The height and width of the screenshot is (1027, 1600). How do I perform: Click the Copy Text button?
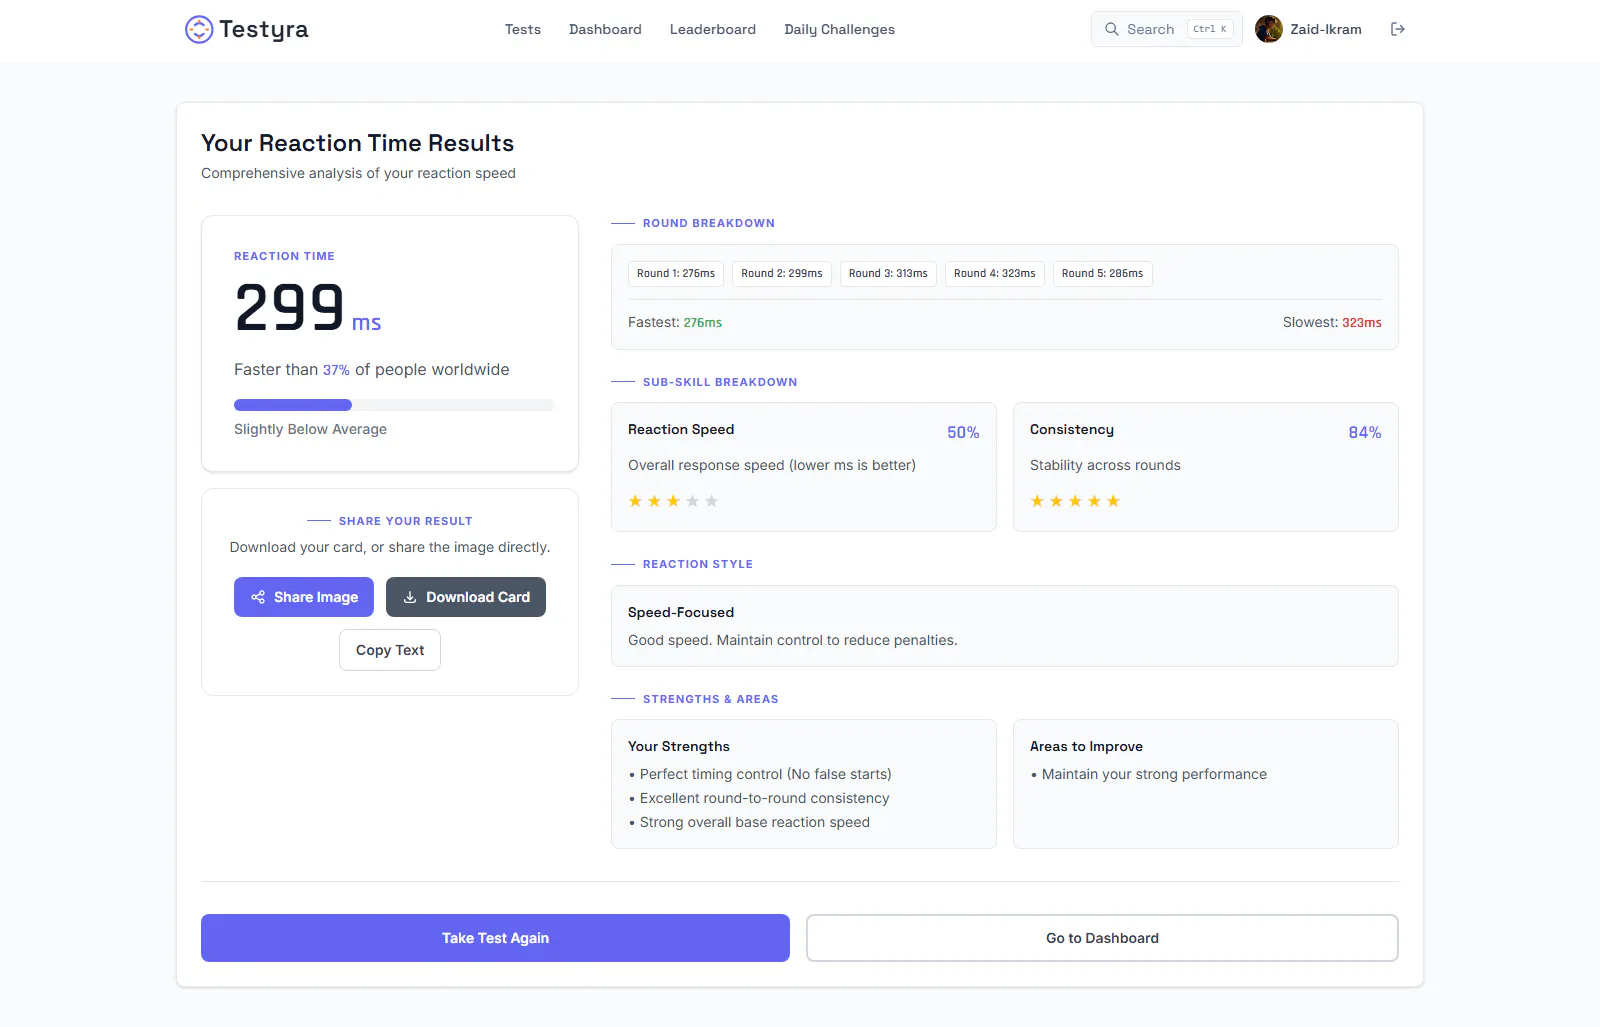coord(390,650)
